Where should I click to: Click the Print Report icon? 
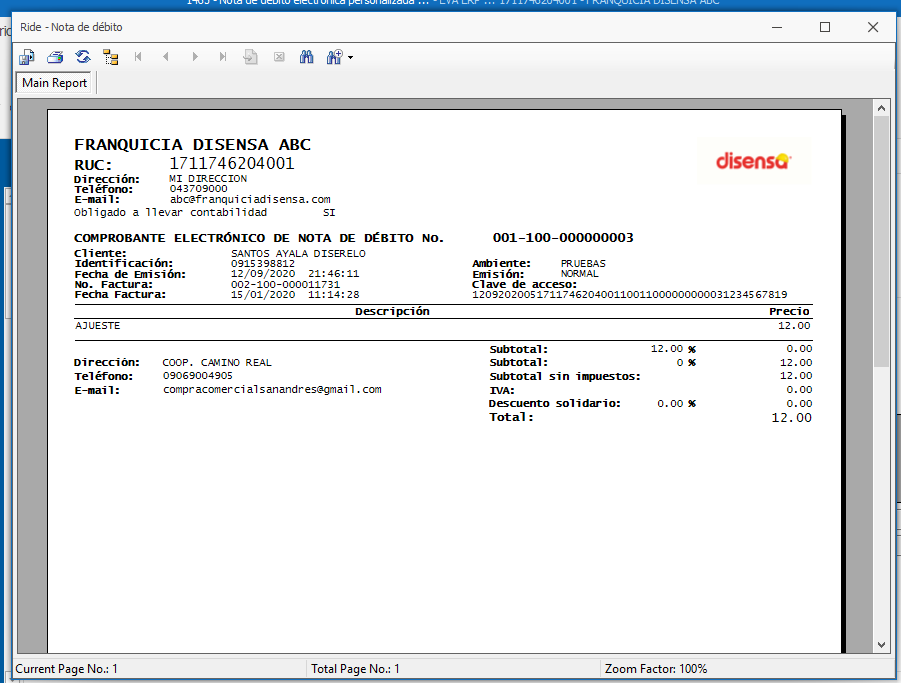pyautogui.click(x=55, y=57)
